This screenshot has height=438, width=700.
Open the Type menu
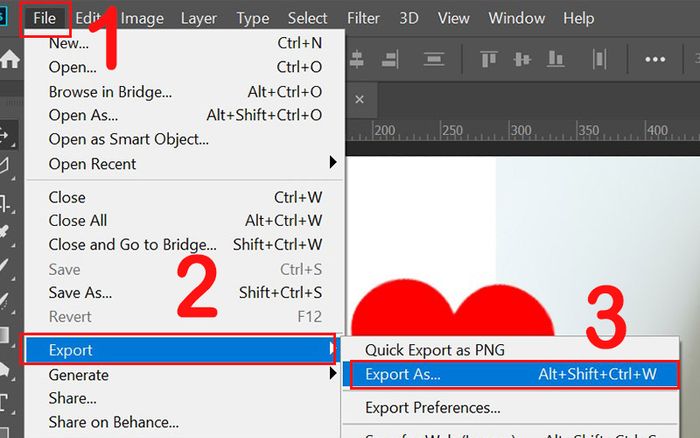click(x=253, y=18)
